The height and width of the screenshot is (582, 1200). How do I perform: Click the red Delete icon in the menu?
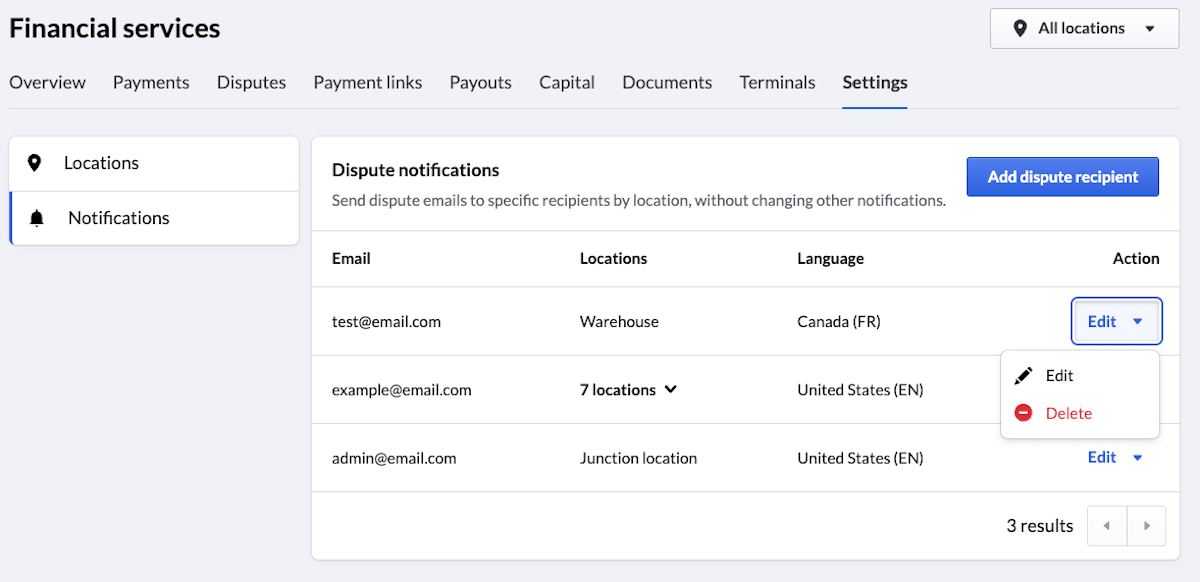[x=1023, y=412]
